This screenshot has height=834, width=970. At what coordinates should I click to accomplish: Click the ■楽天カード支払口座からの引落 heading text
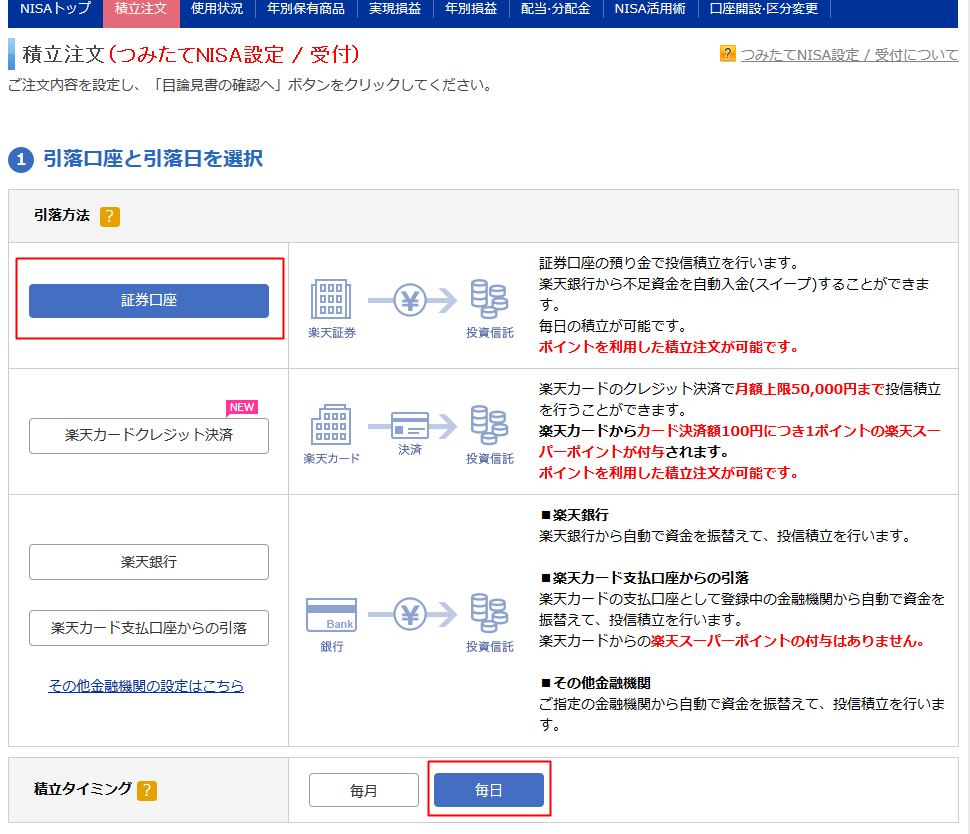(x=645, y=578)
